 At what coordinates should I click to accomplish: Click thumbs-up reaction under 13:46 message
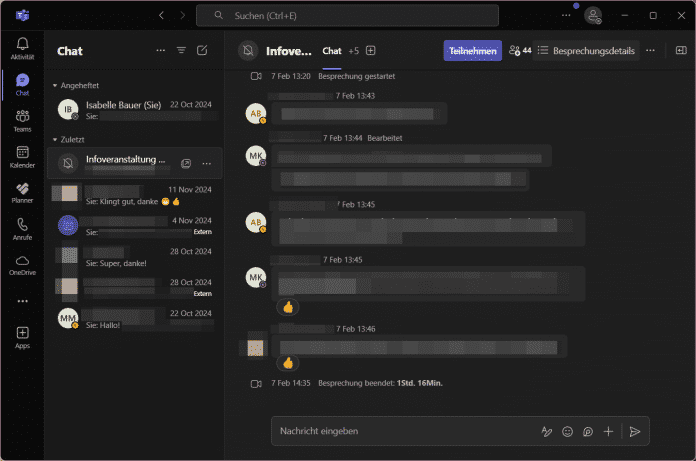click(x=288, y=363)
